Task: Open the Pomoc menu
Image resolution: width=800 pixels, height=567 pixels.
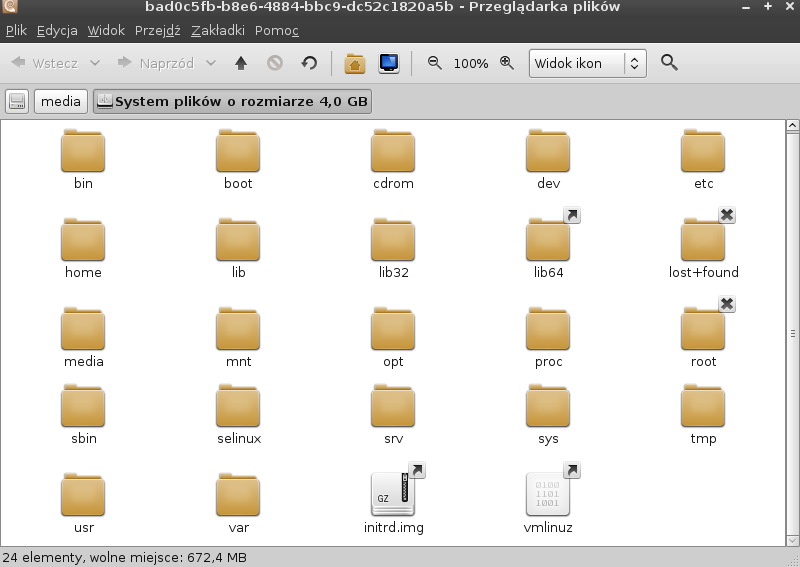Action: click(277, 31)
